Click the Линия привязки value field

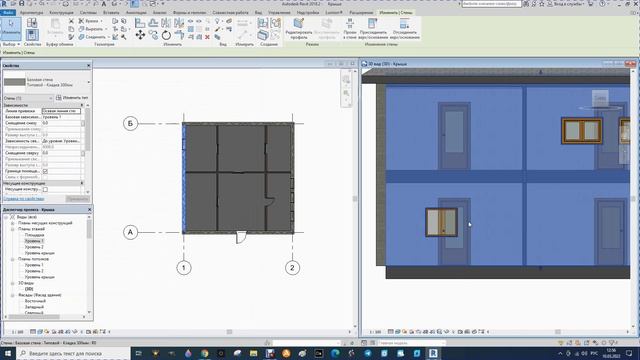pos(61,111)
